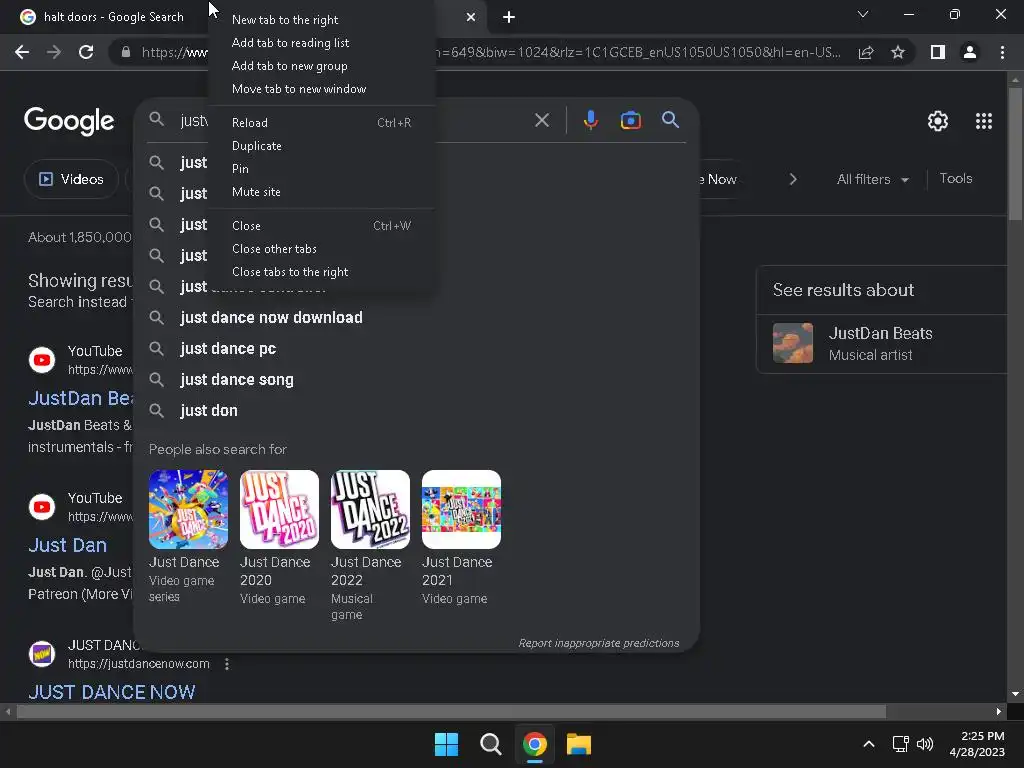Expand the All filters dropdown

point(872,179)
